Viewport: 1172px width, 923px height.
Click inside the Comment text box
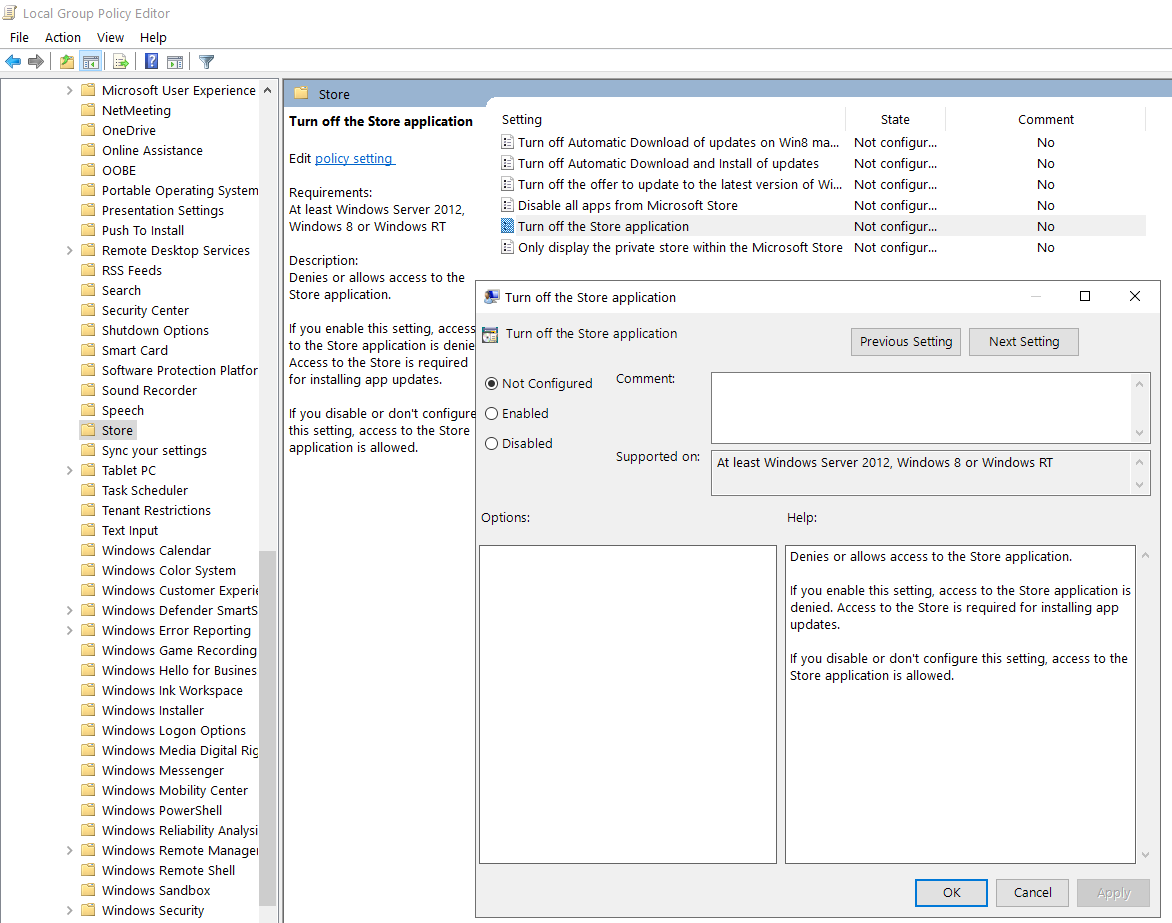click(x=920, y=407)
